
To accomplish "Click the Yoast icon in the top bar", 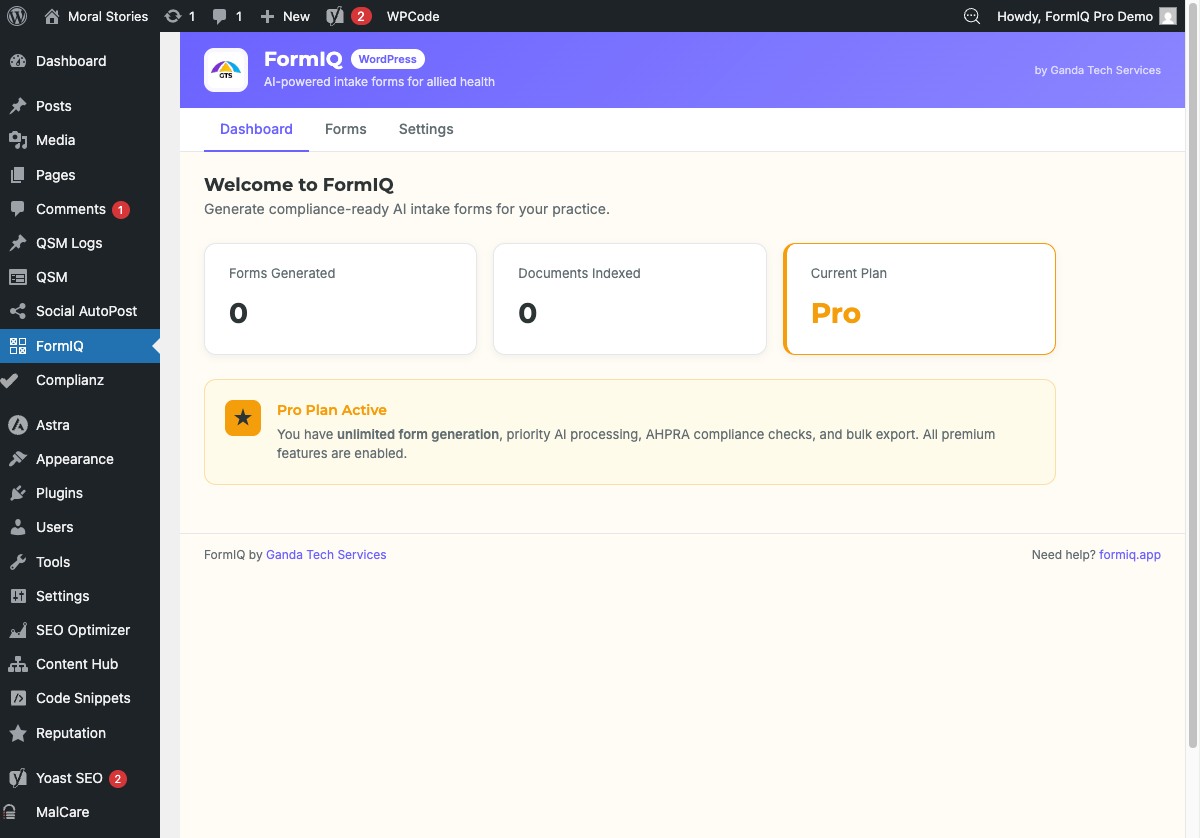I will 335,16.
